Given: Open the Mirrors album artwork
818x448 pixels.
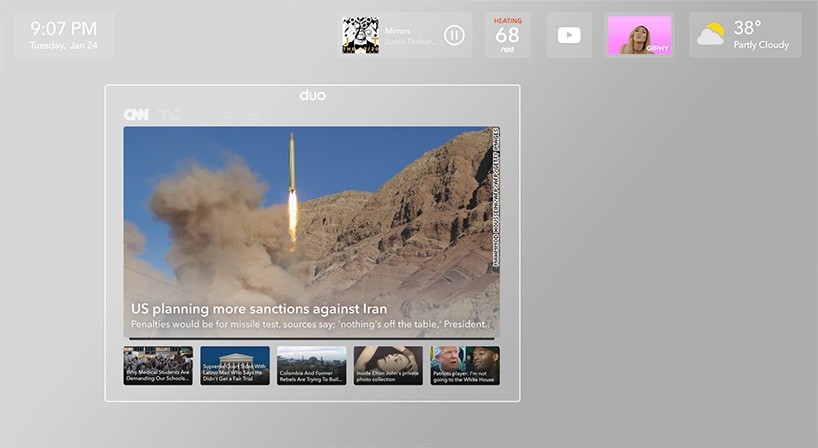Looking at the screenshot, I should 360,35.
